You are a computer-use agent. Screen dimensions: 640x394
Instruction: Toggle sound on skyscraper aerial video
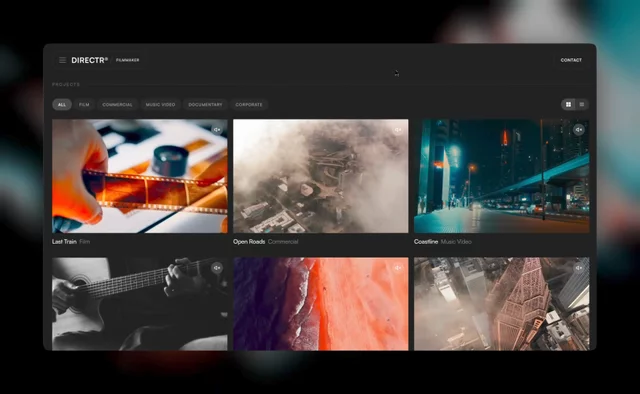coord(579,268)
